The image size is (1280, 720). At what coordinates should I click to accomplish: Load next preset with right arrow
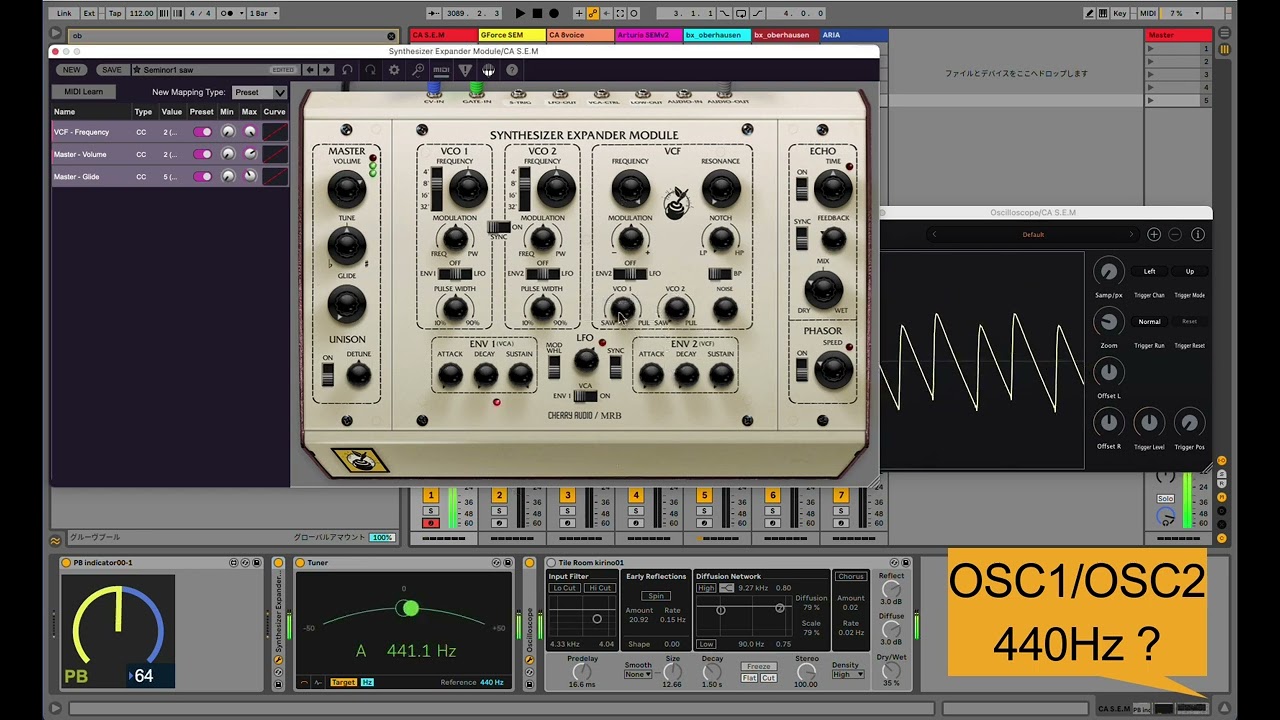click(x=325, y=70)
